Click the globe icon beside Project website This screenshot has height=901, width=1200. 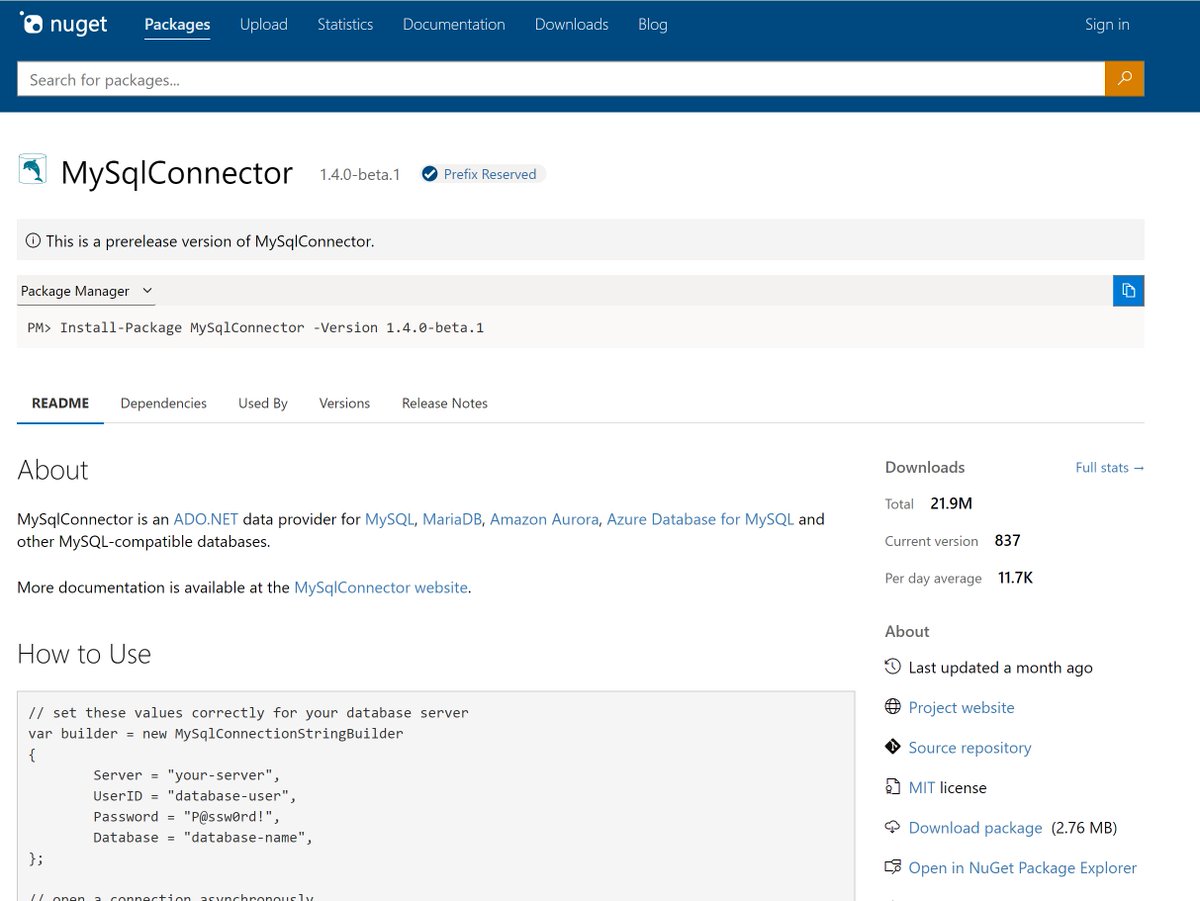point(893,707)
